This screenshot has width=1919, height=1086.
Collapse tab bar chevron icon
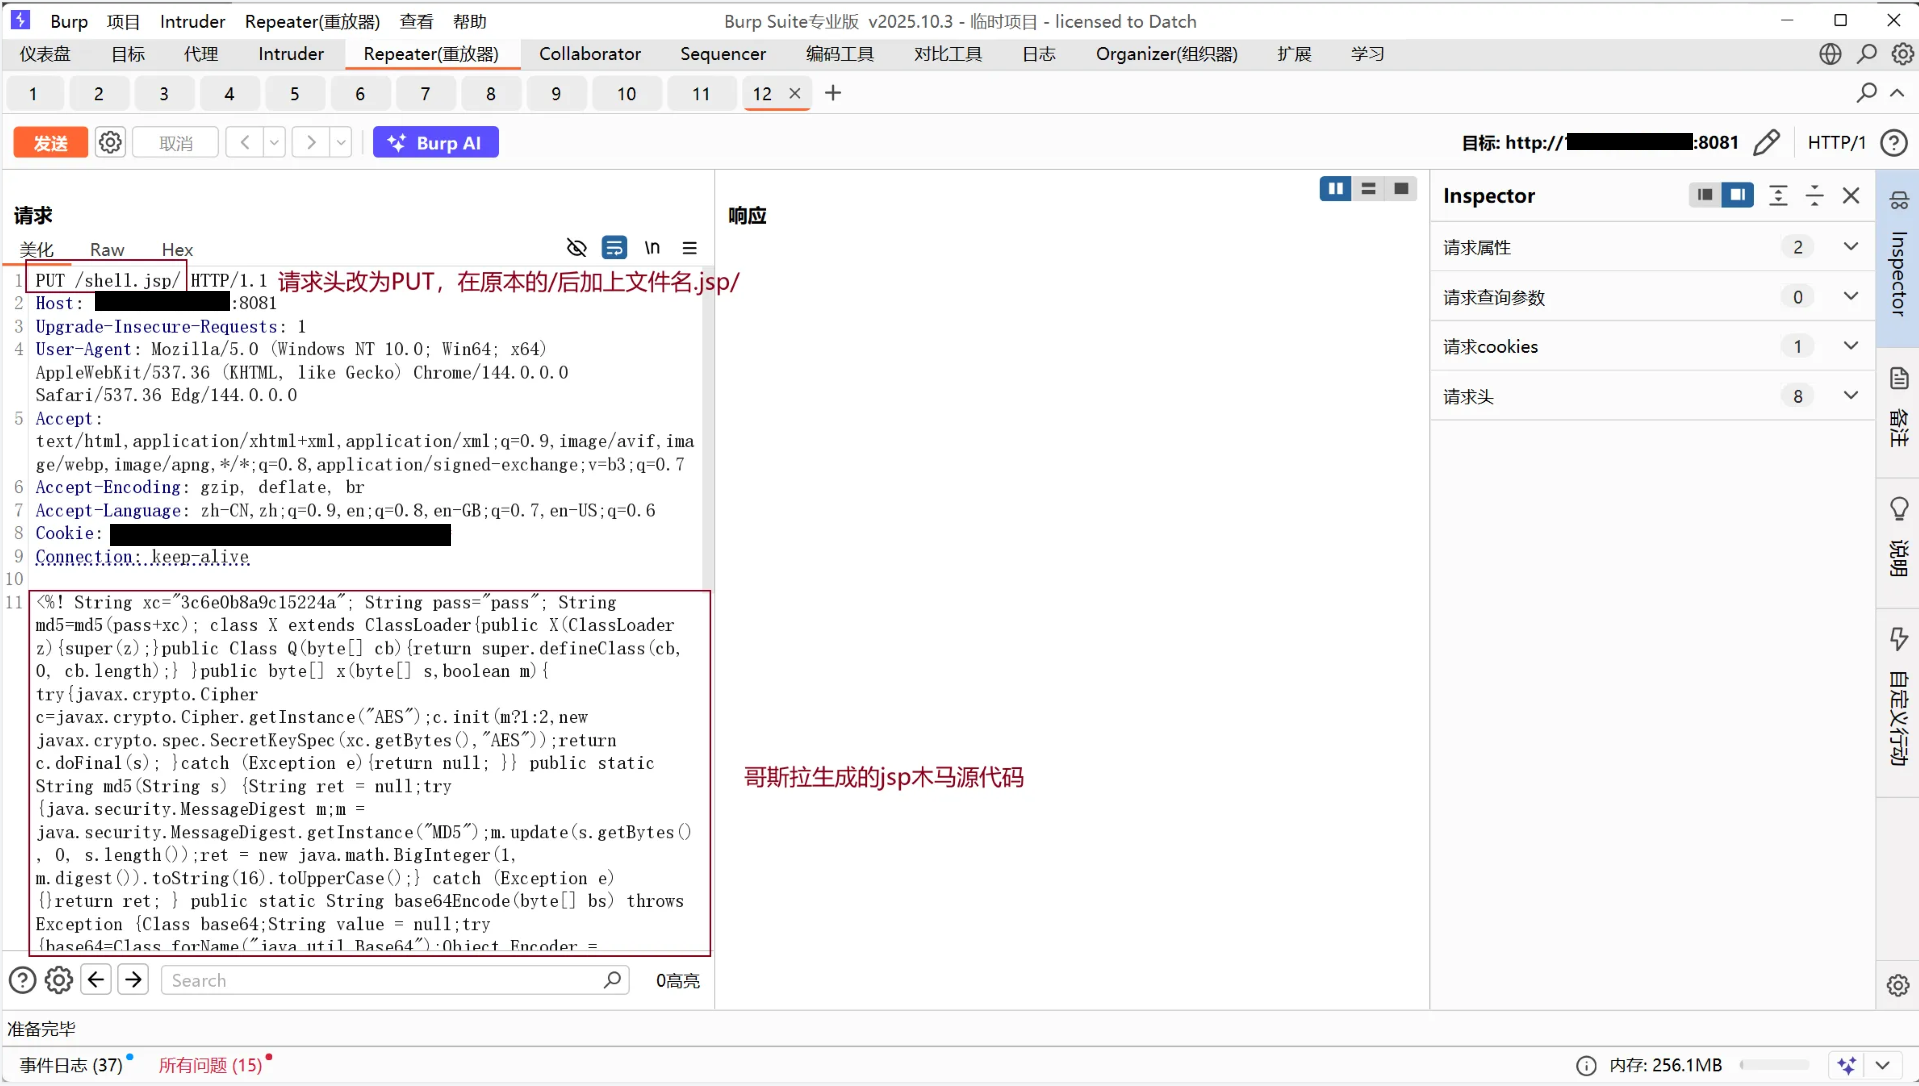(1897, 93)
